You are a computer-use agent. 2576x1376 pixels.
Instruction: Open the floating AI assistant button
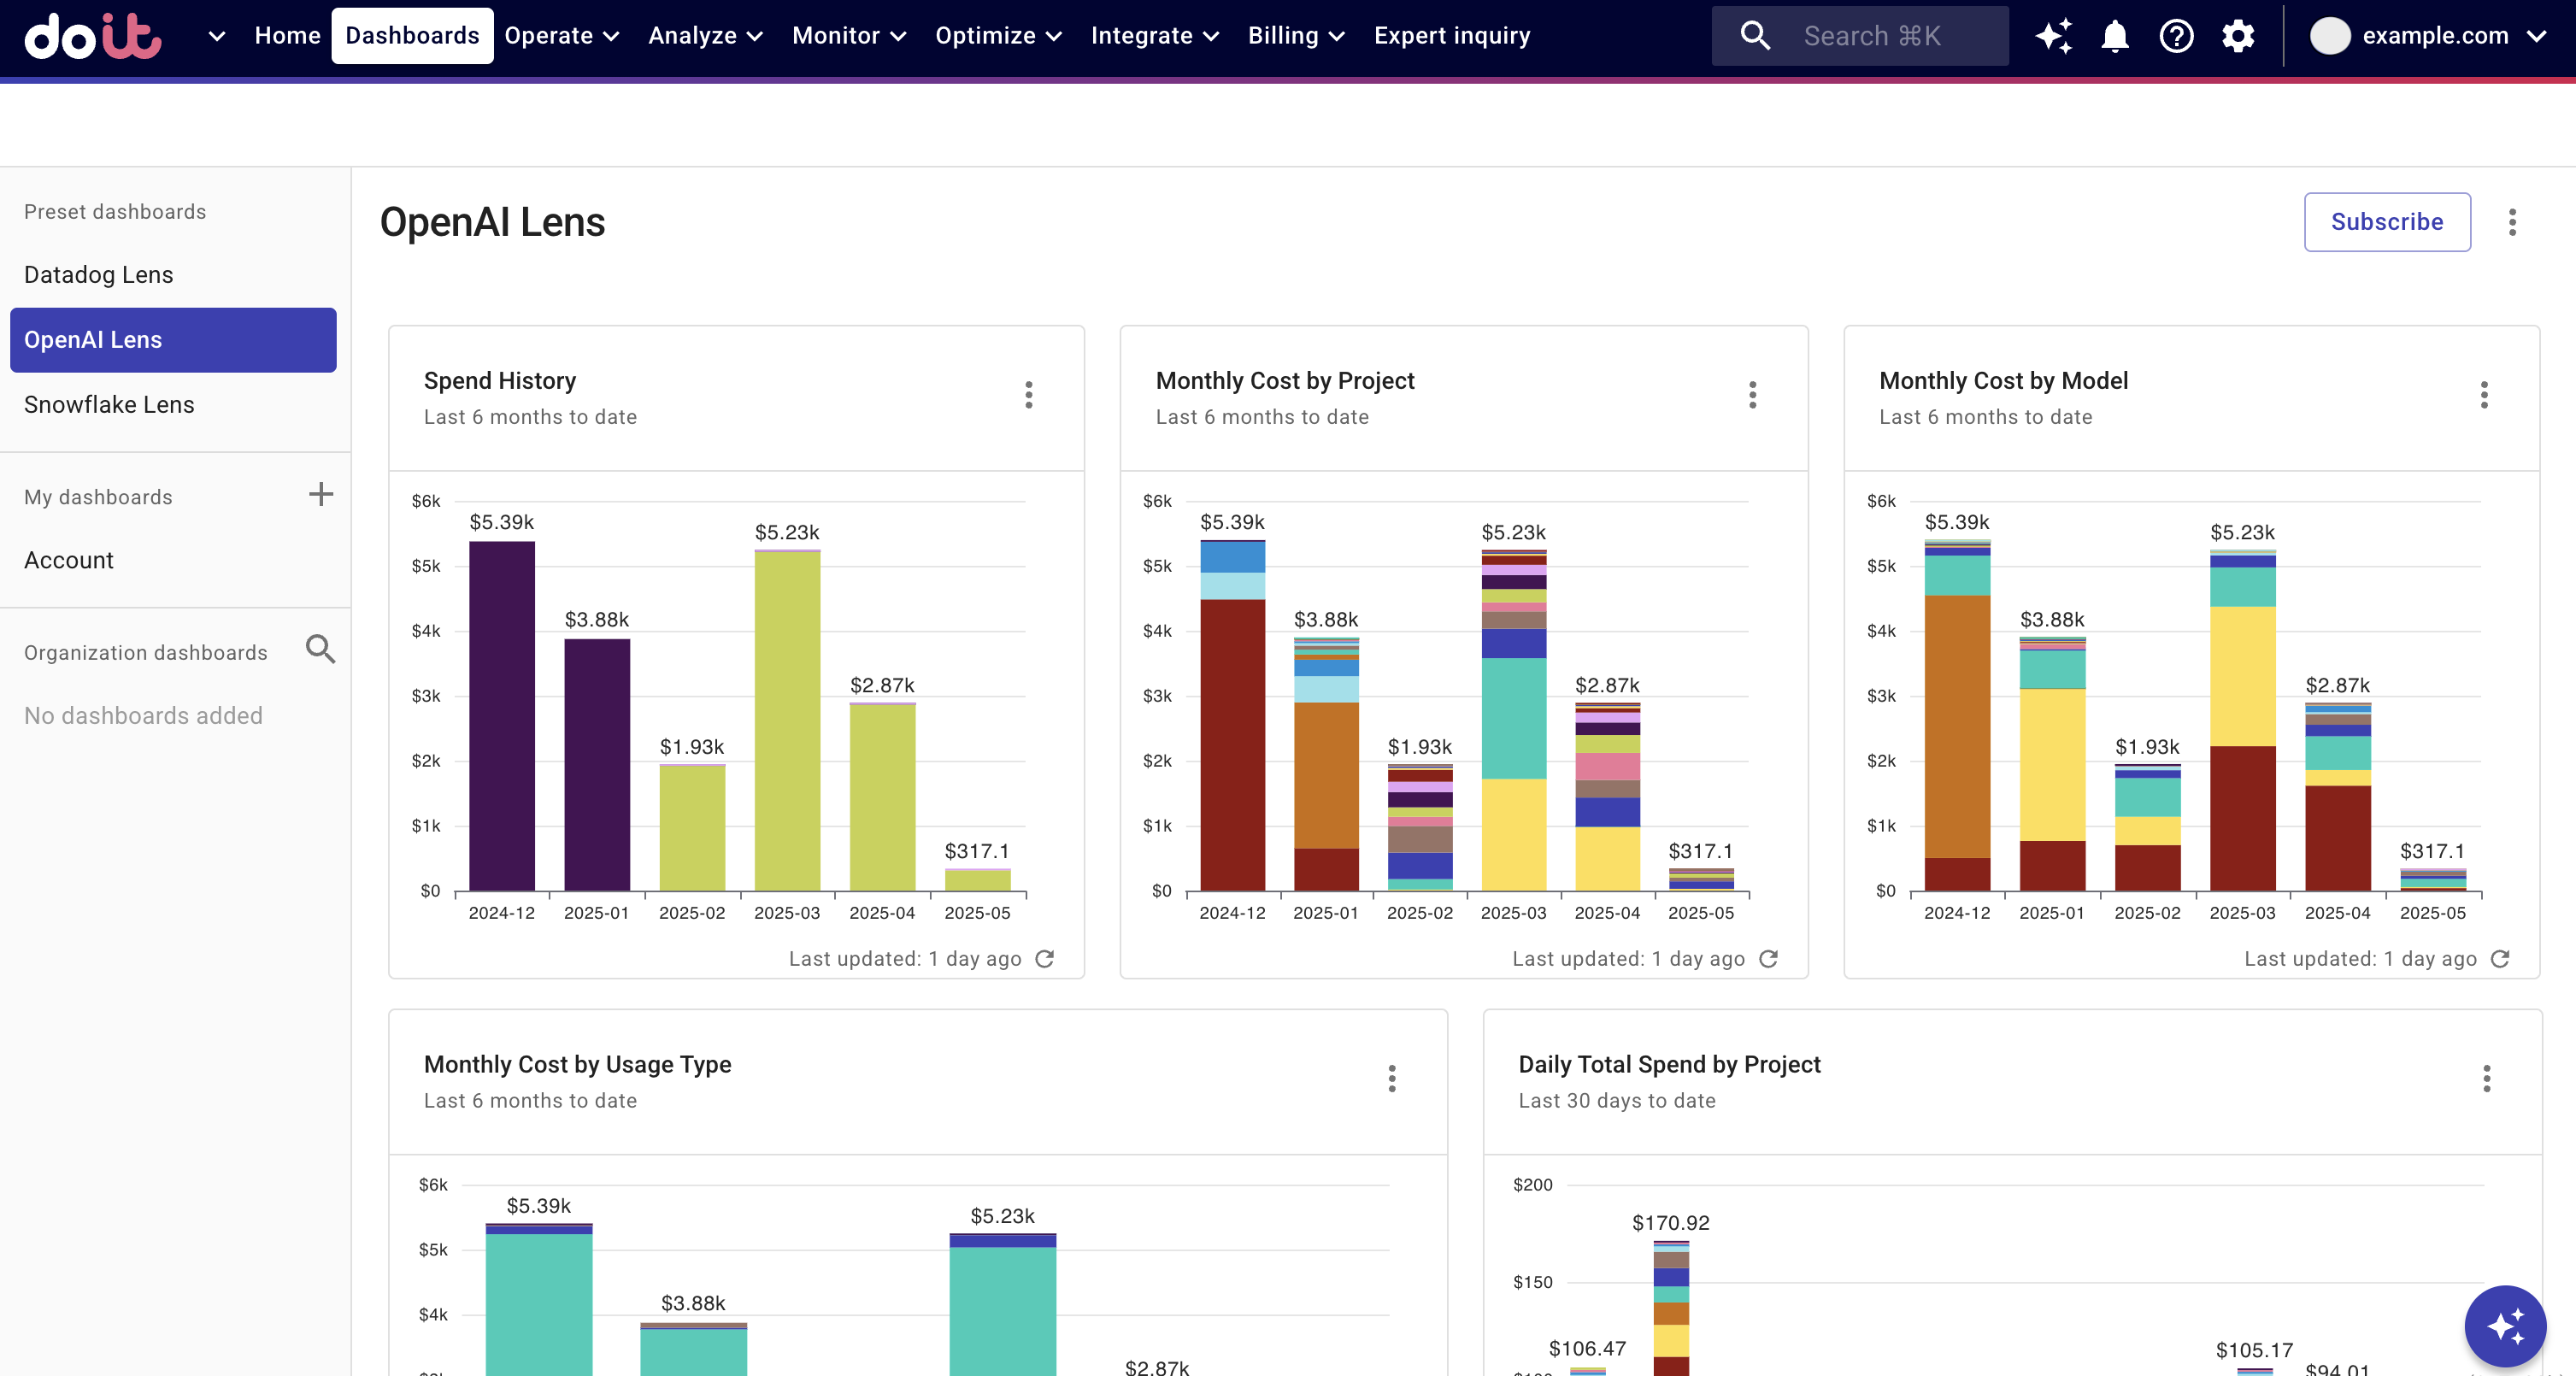(2505, 1326)
